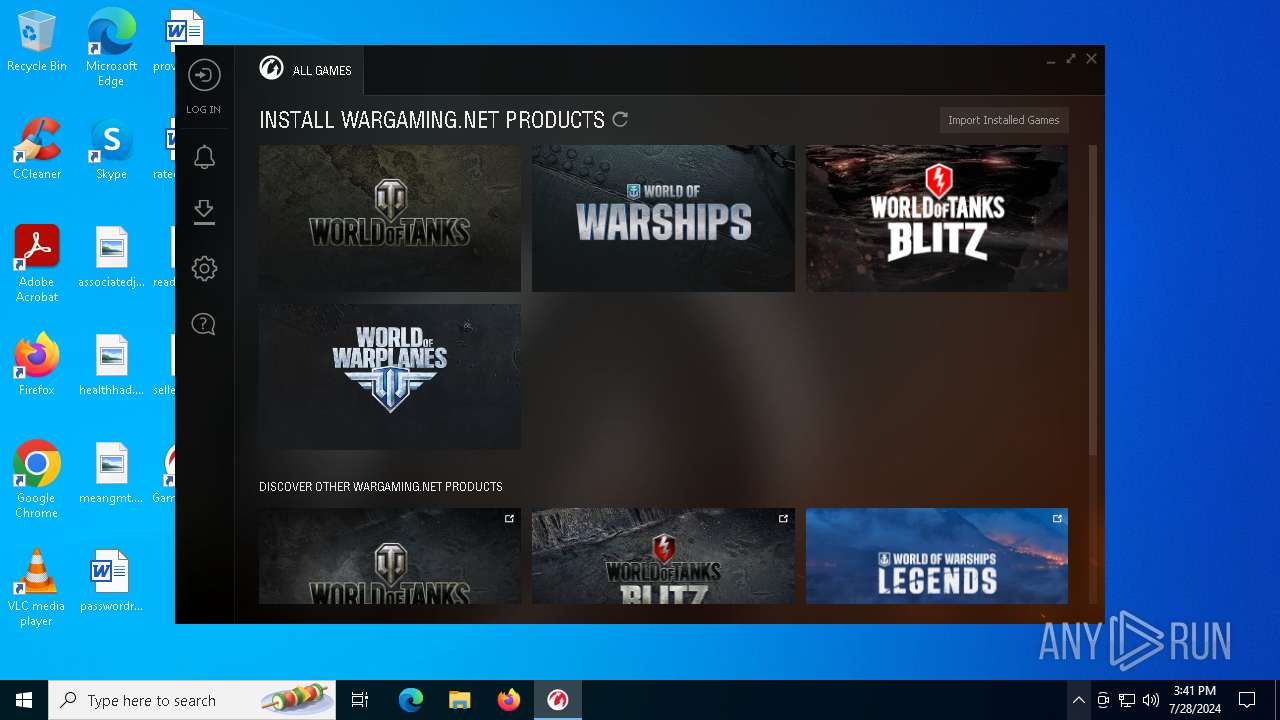Open Task View on taskbar

(x=360, y=700)
